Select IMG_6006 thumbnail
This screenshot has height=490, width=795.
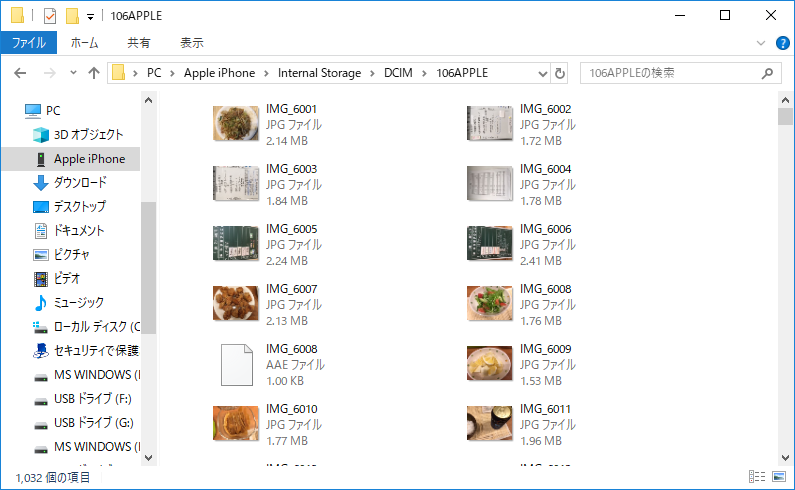coord(490,243)
